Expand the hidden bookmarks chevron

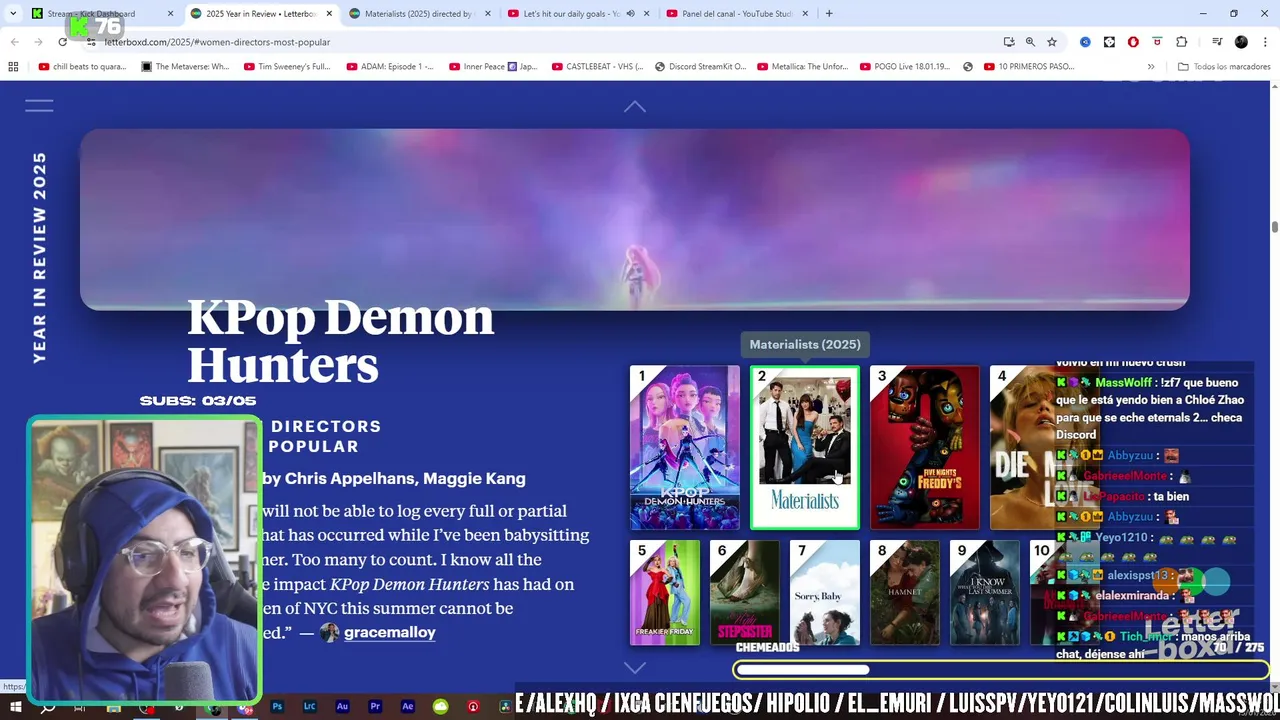pyautogui.click(x=1151, y=67)
